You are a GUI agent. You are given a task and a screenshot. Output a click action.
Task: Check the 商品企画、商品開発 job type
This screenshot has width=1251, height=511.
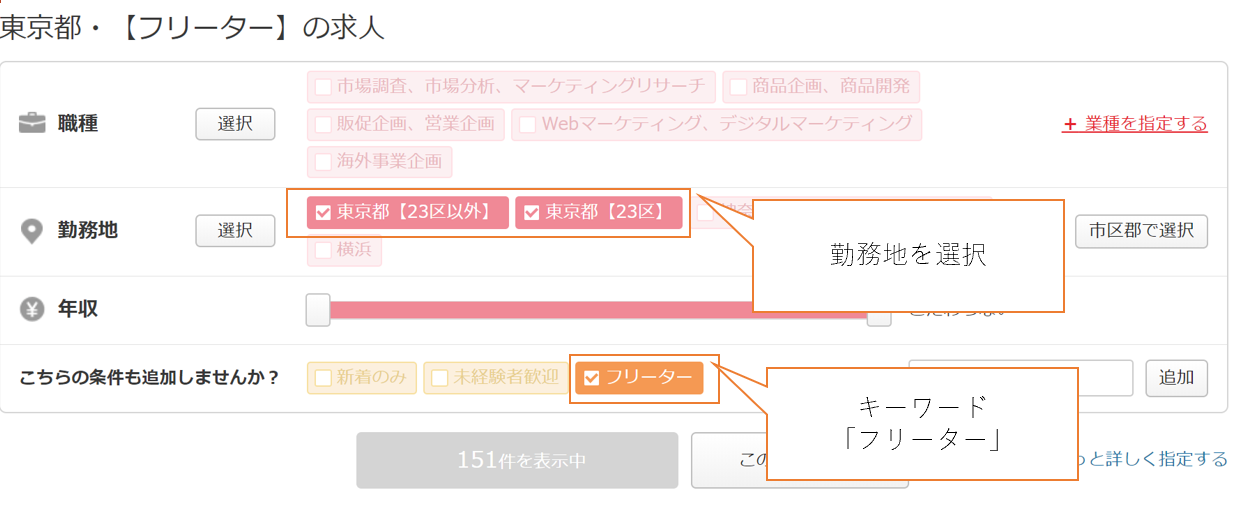738,87
